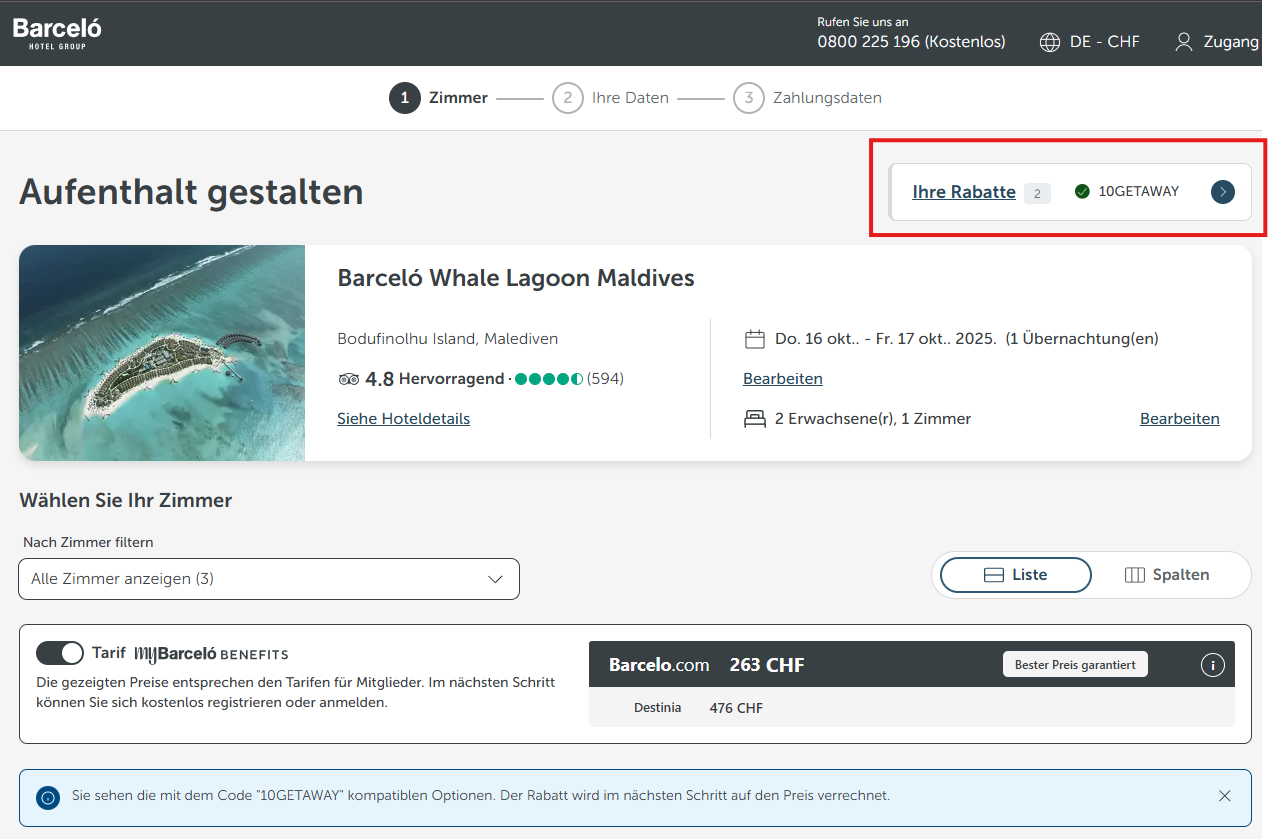Click the Barceló Hotel Group logo
Screen dimensions: 1268x839
tap(57, 33)
